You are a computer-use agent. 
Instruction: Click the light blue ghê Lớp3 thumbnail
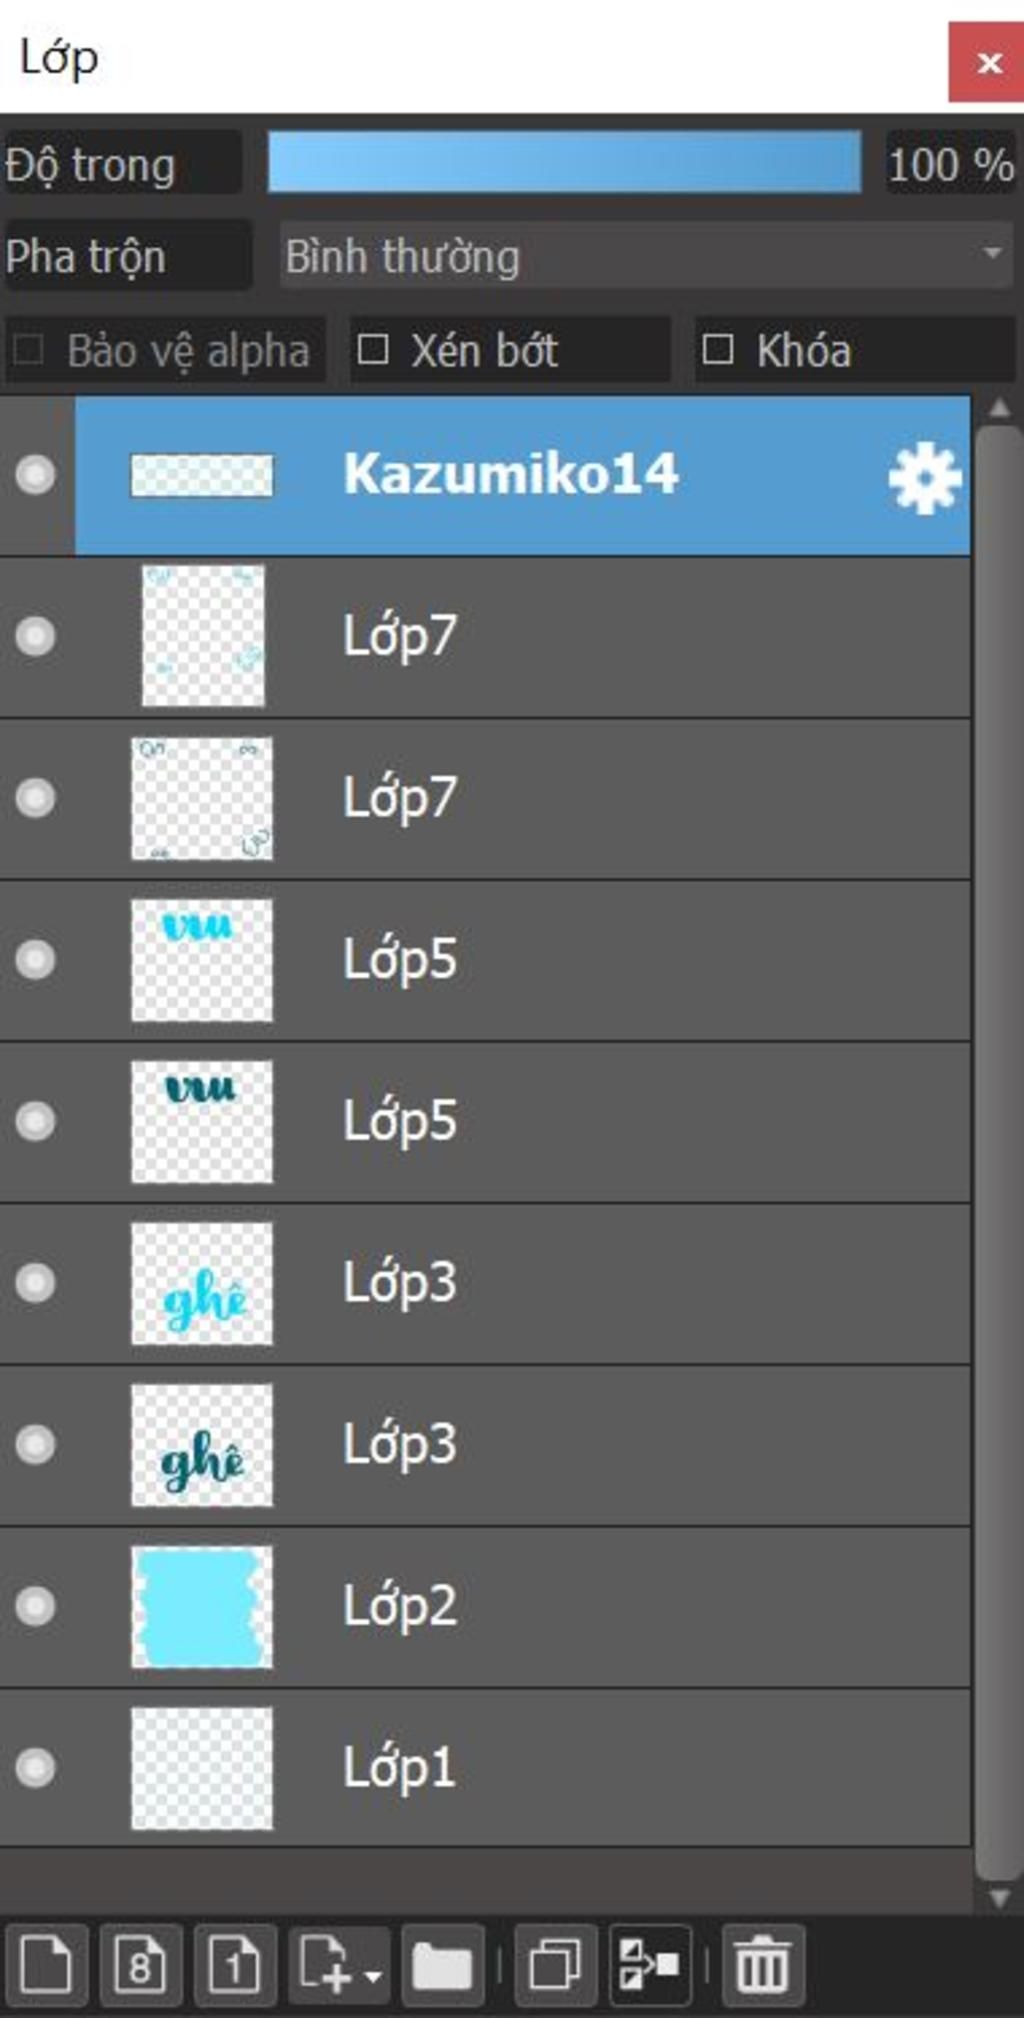[x=202, y=1283]
